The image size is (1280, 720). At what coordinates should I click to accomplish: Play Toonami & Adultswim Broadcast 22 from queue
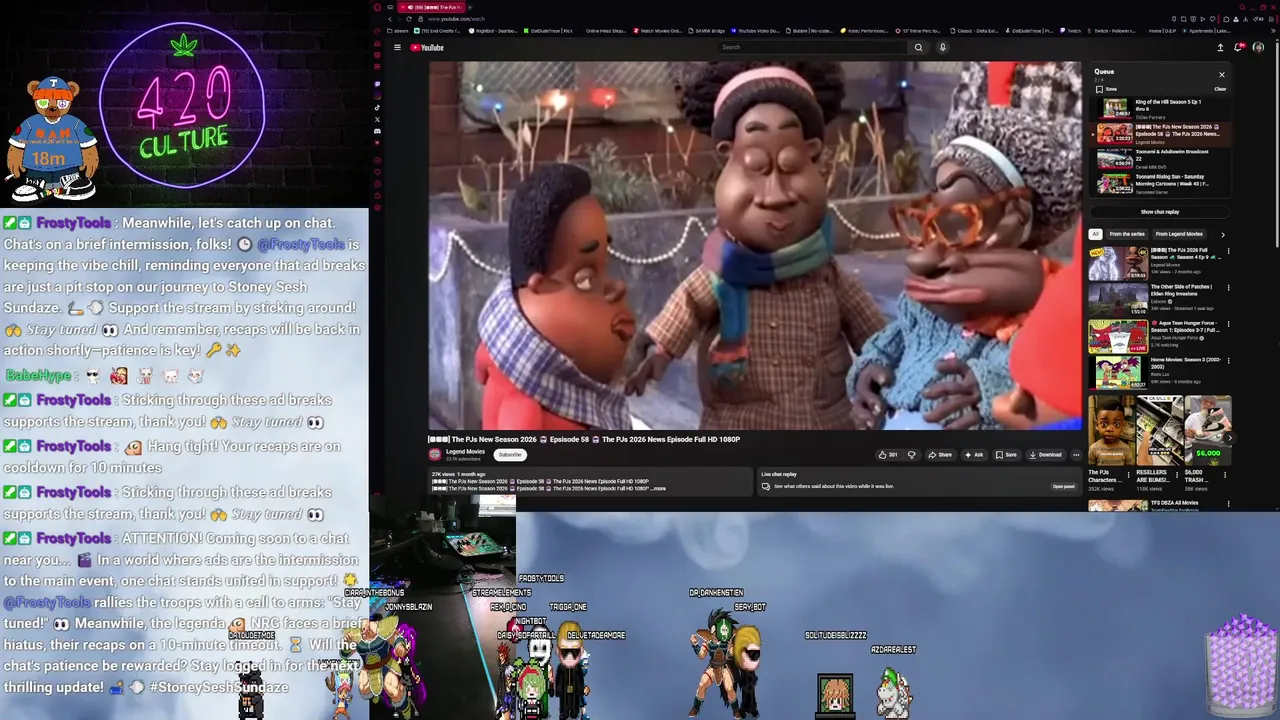(1161, 159)
